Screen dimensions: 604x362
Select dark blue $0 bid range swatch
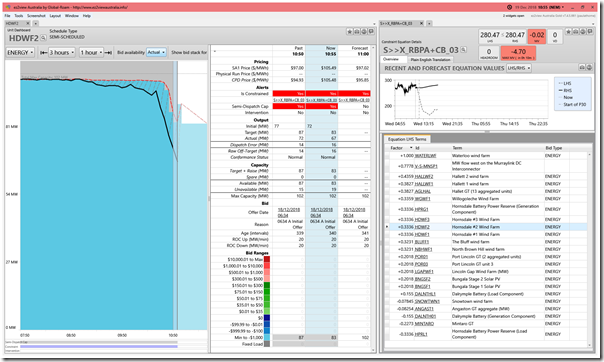pyautogui.click(x=267, y=318)
